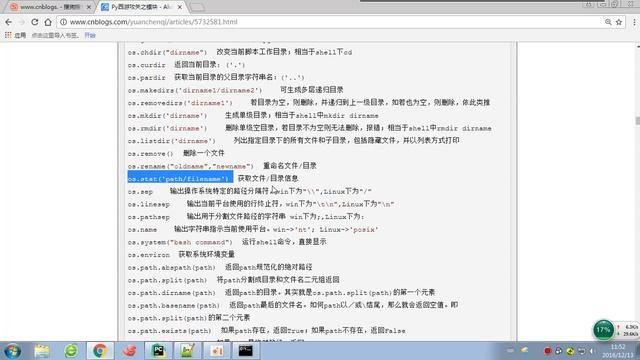Click the os.pathsep line

coord(246,217)
